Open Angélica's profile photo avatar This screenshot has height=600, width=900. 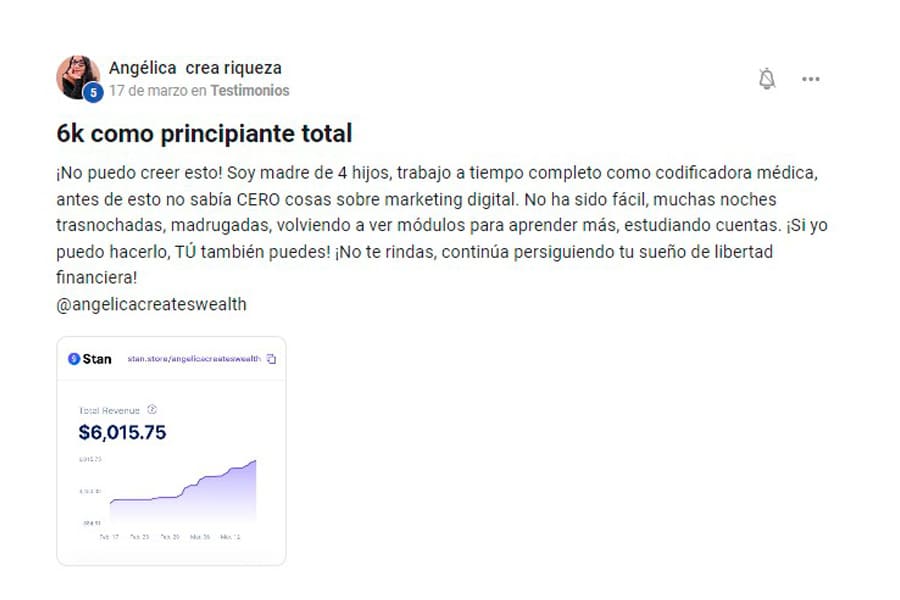[x=77, y=75]
